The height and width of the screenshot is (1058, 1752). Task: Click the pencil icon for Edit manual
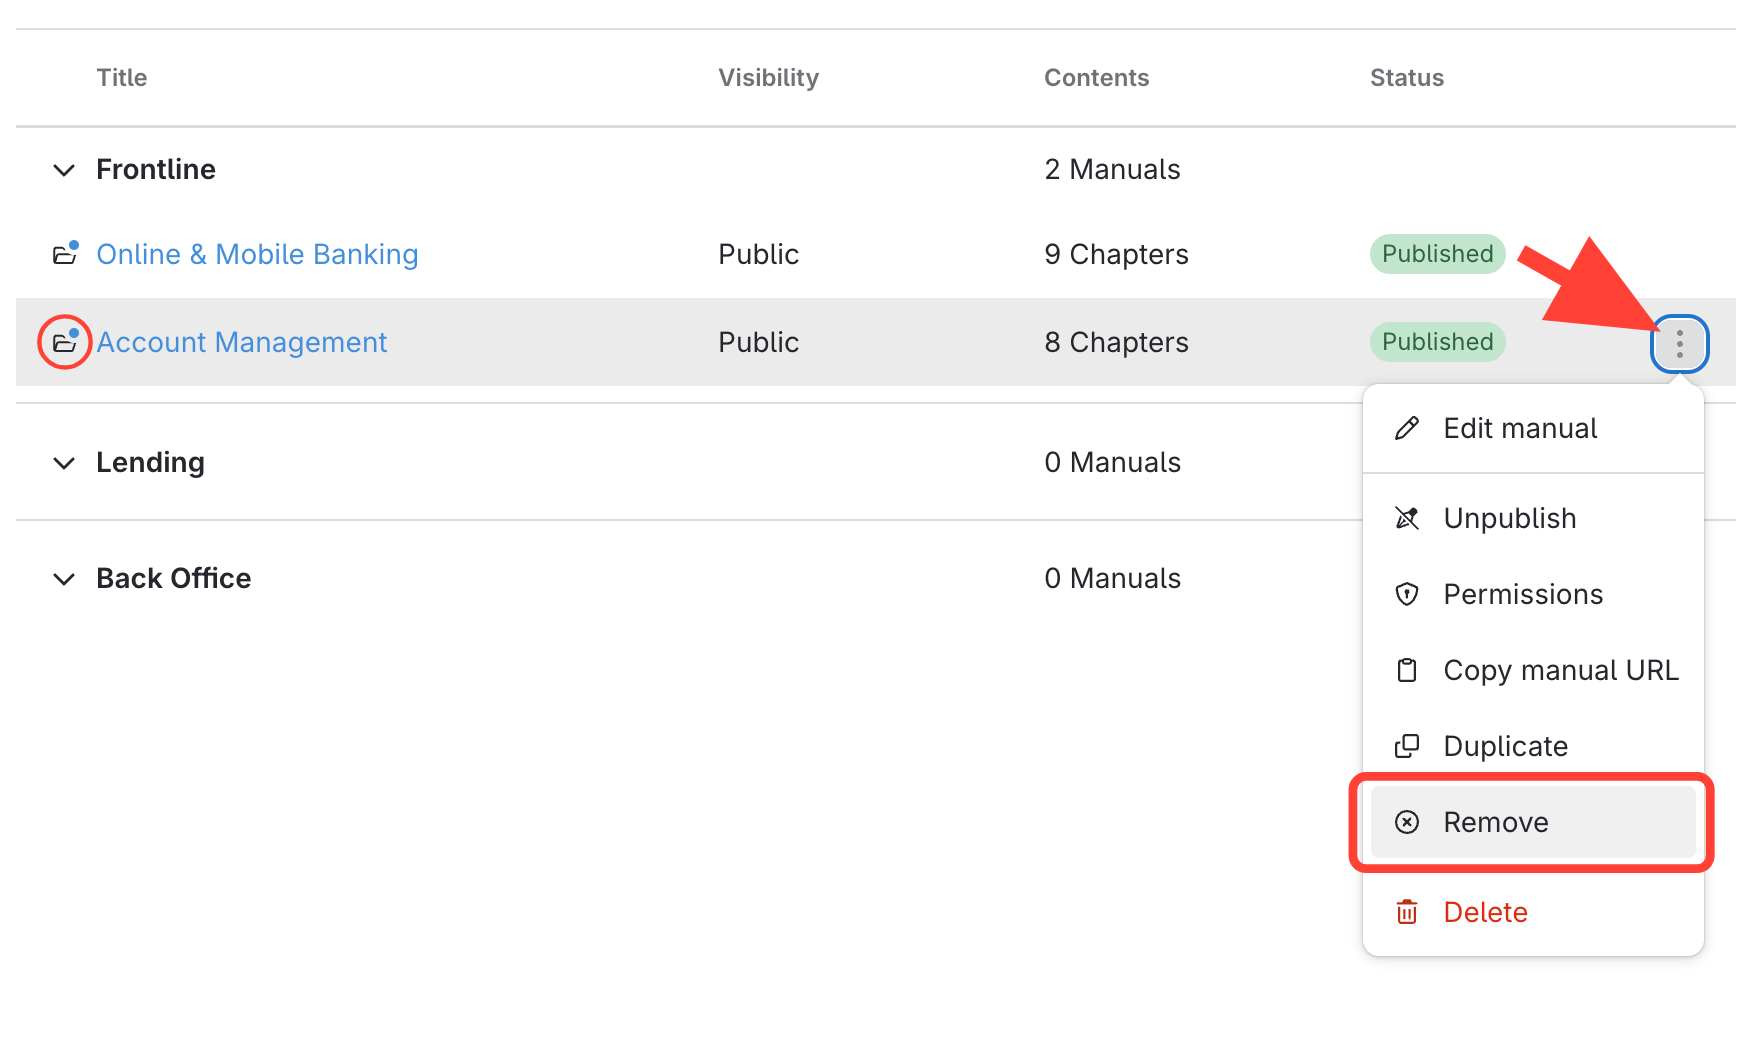coord(1407,429)
